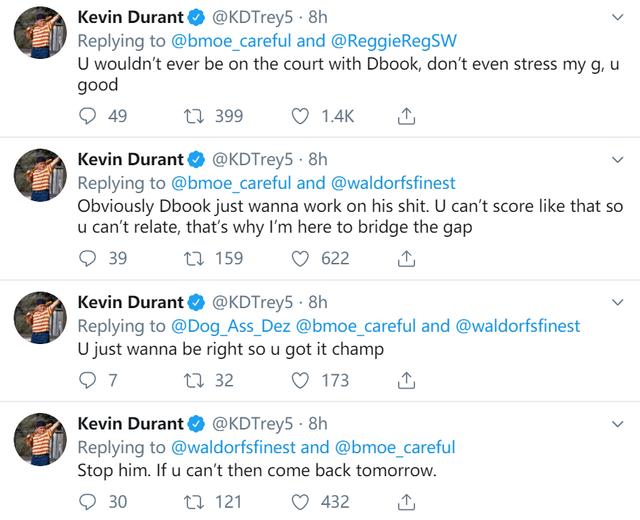Open @KDTrey5 handle on the last tweet
The width and height of the screenshot is (640, 520).
(252, 424)
